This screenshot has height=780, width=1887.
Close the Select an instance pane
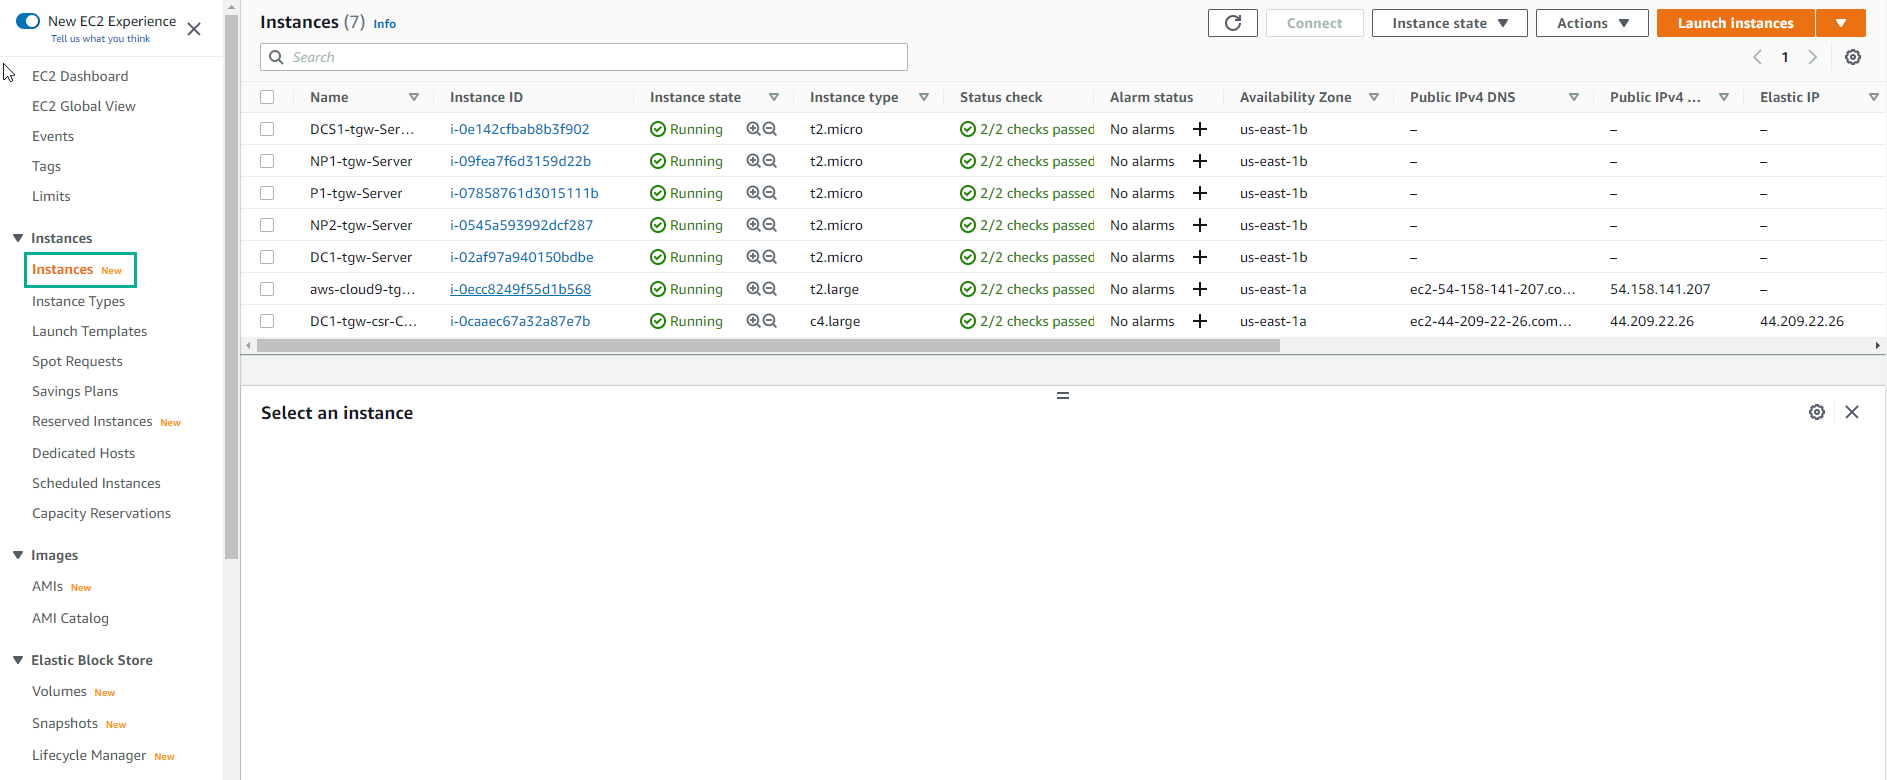click(x=1852, y=412)
